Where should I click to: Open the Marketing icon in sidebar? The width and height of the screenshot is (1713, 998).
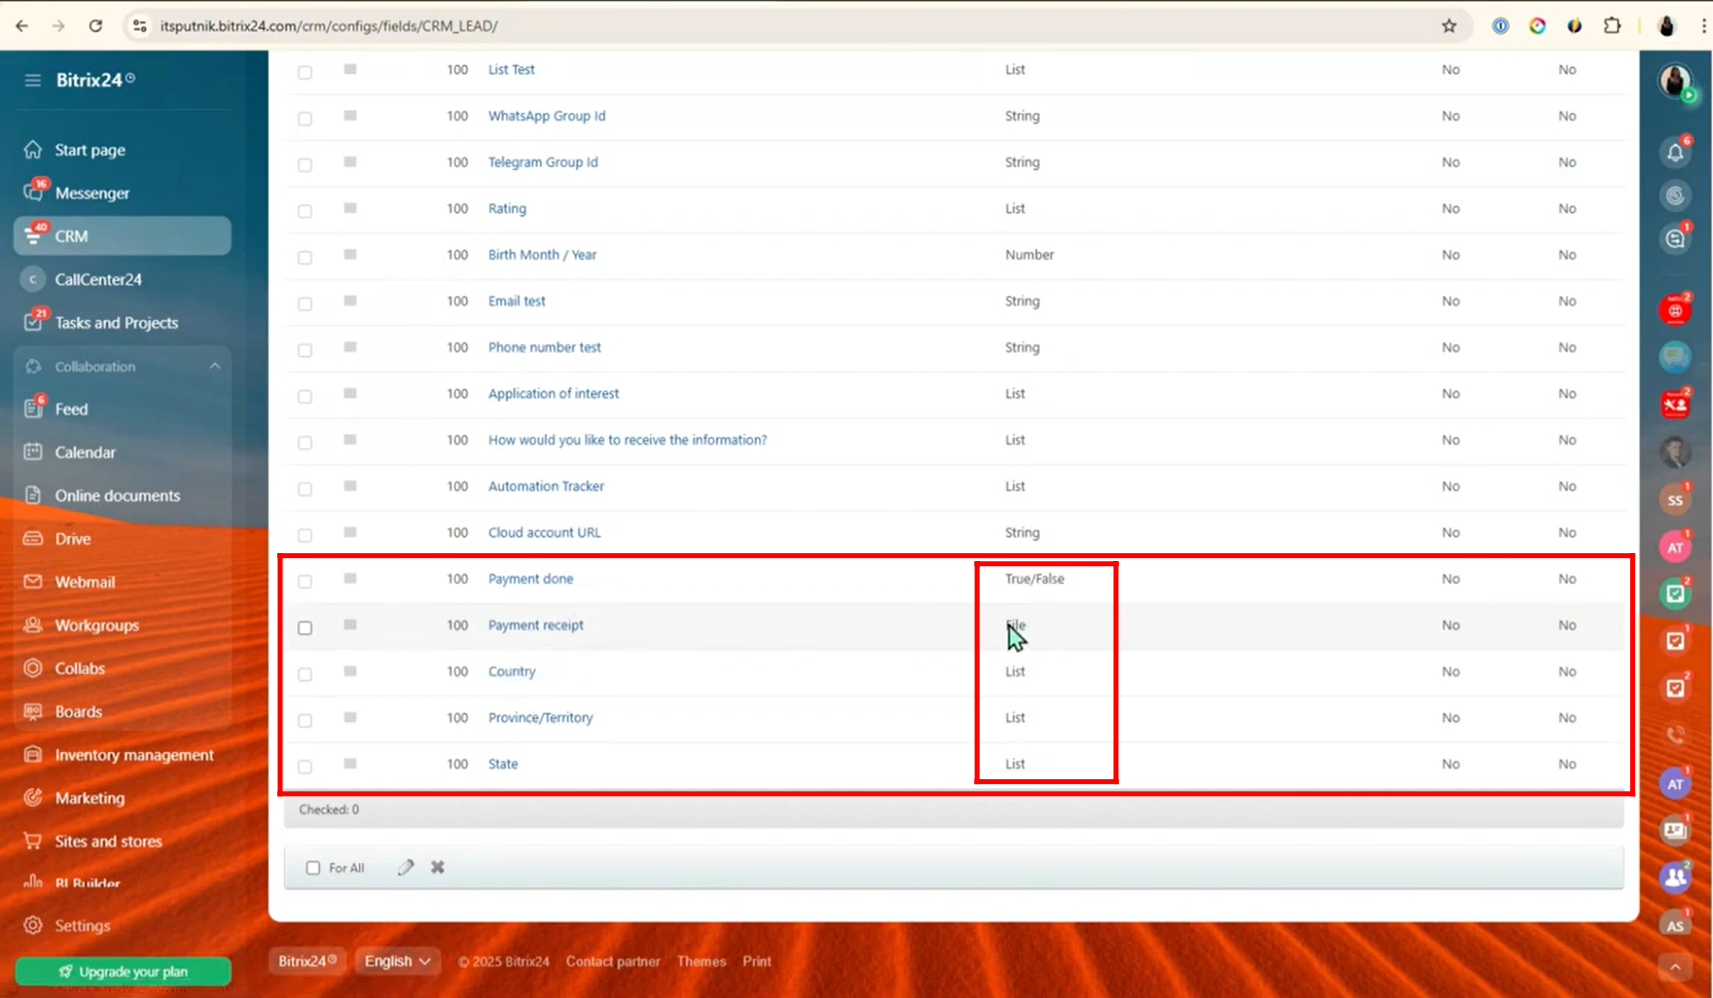[33, 797]
